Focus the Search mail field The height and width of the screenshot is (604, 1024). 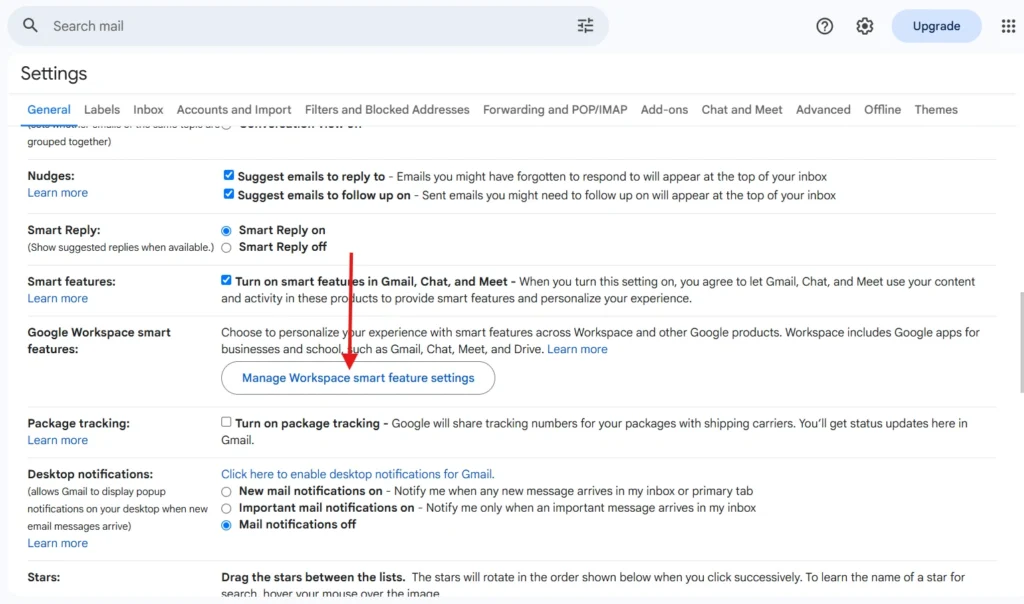coord(308,26)
